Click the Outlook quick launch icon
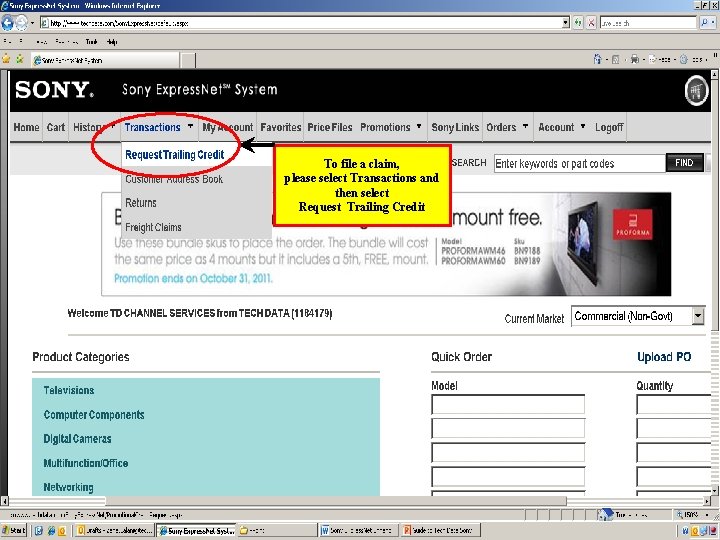720x540 pixels. click(62, 531)
